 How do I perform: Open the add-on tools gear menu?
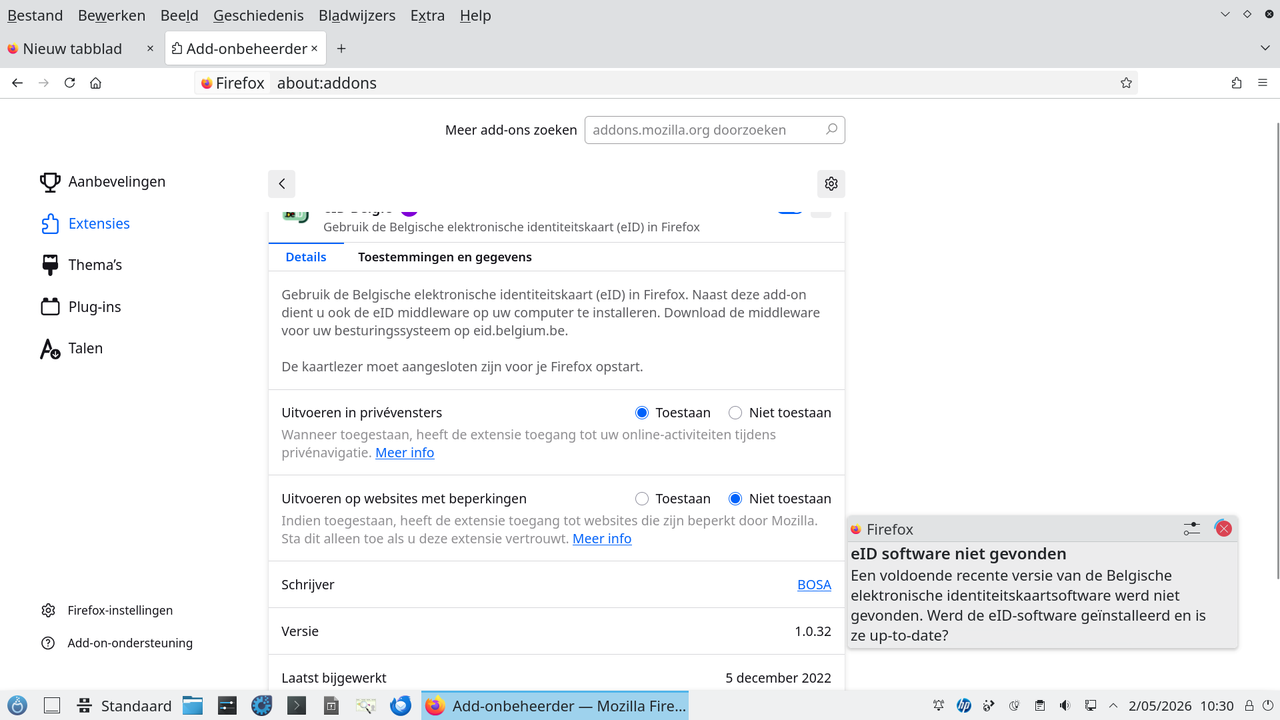(831, 184)
